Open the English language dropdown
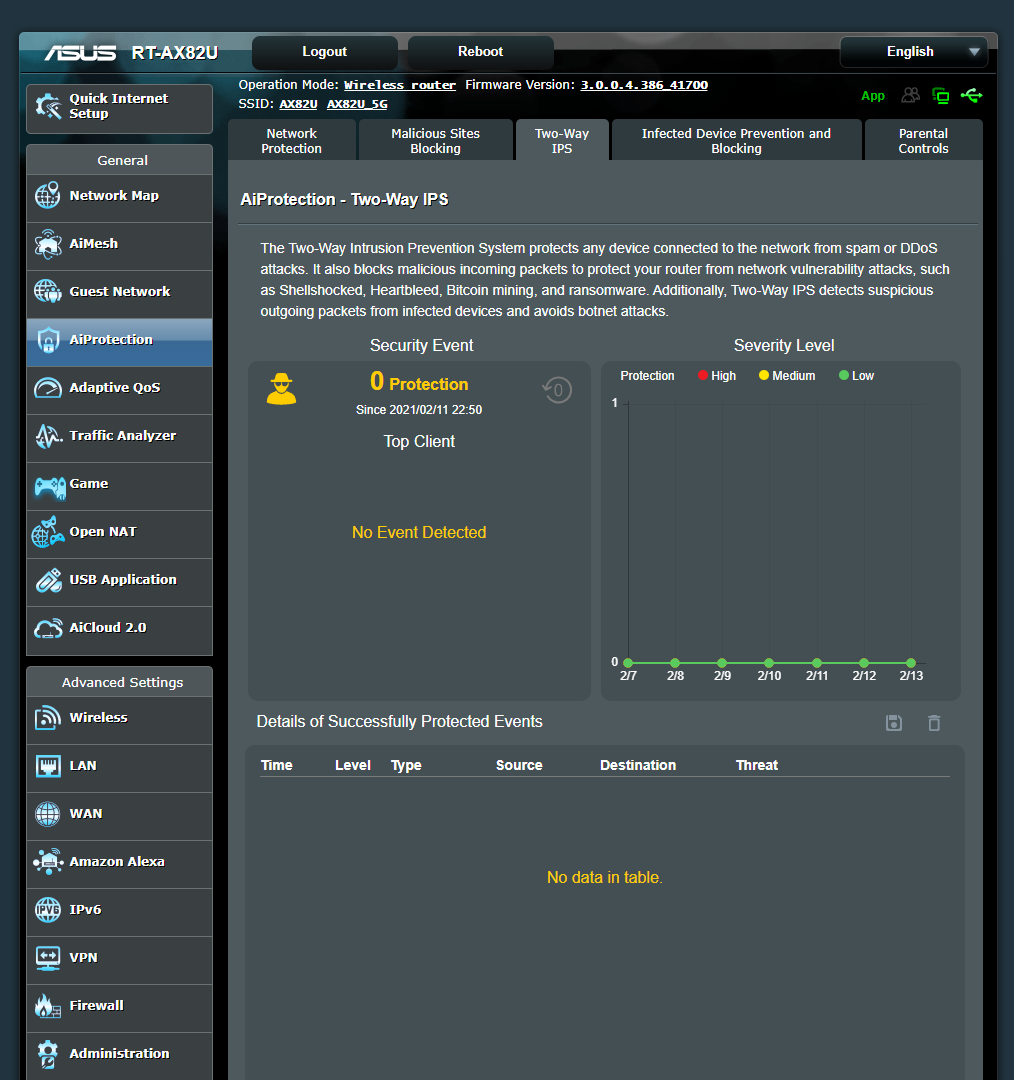Viewport: 1014px width, 1080px height. [913, 52]
